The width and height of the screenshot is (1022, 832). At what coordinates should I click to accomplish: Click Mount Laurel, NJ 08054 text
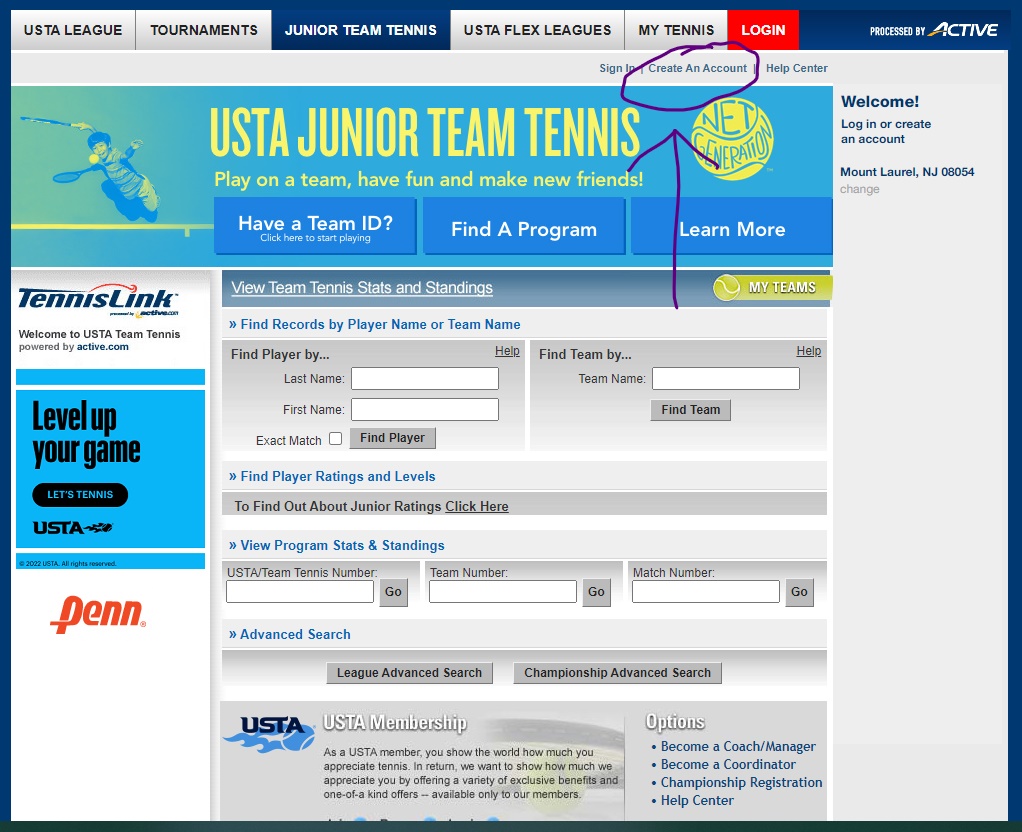pyautogui.click(x=907, y=172)
